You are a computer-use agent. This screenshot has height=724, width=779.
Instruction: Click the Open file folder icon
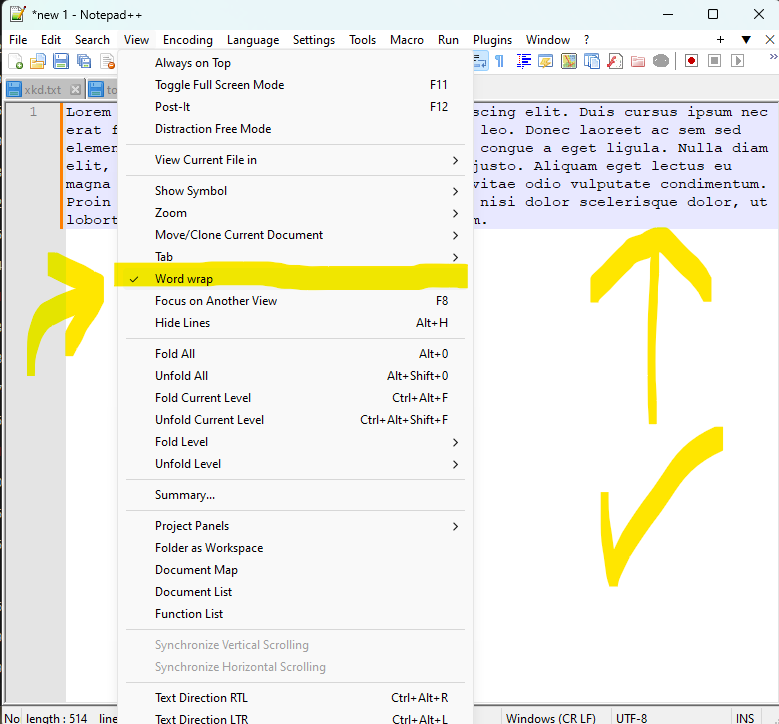point(38,61)
